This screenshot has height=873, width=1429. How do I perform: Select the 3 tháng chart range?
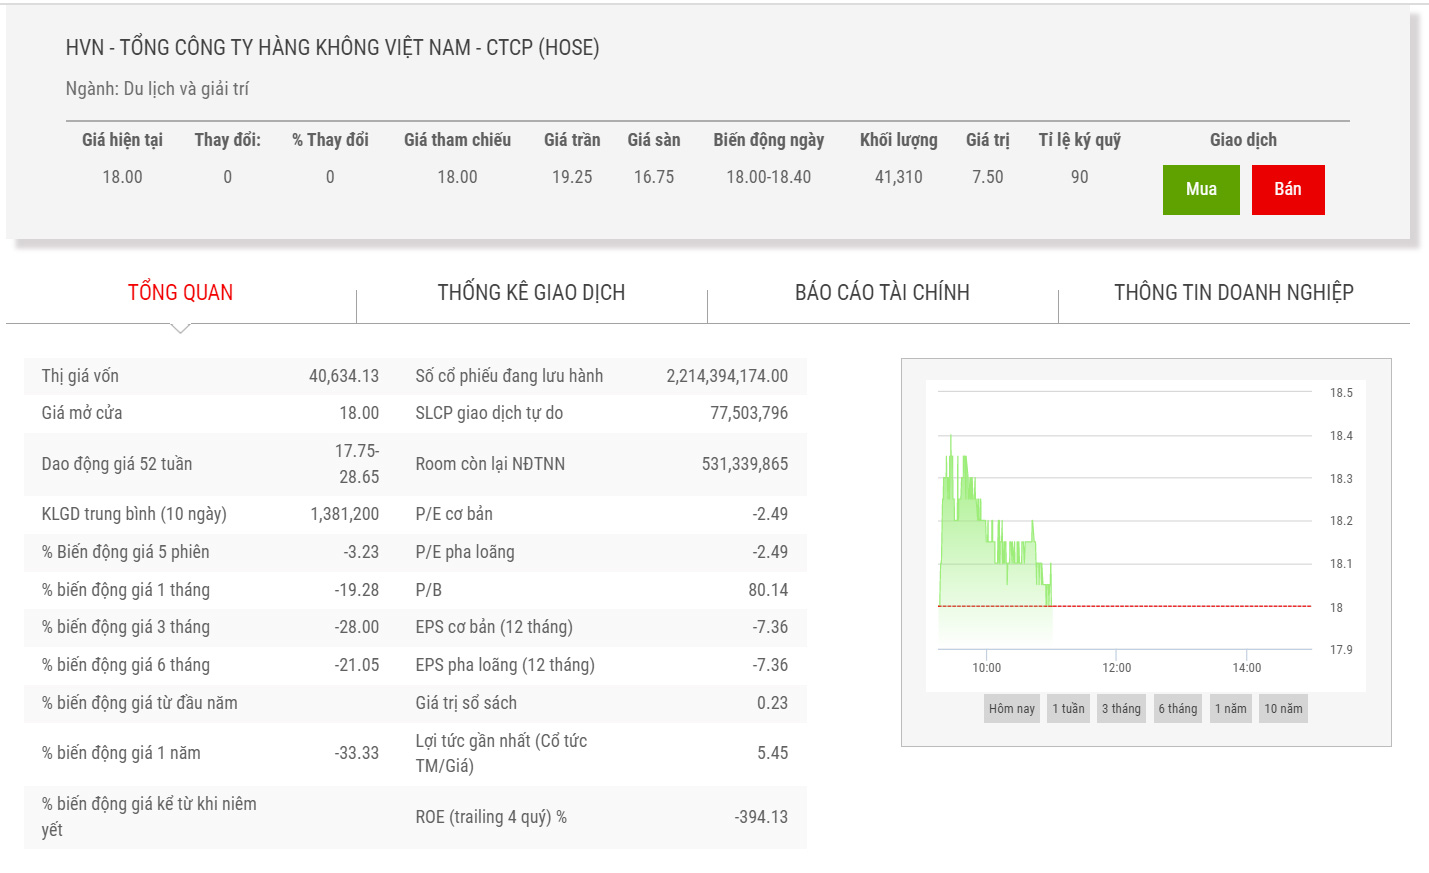click(x=1121, y=709)
